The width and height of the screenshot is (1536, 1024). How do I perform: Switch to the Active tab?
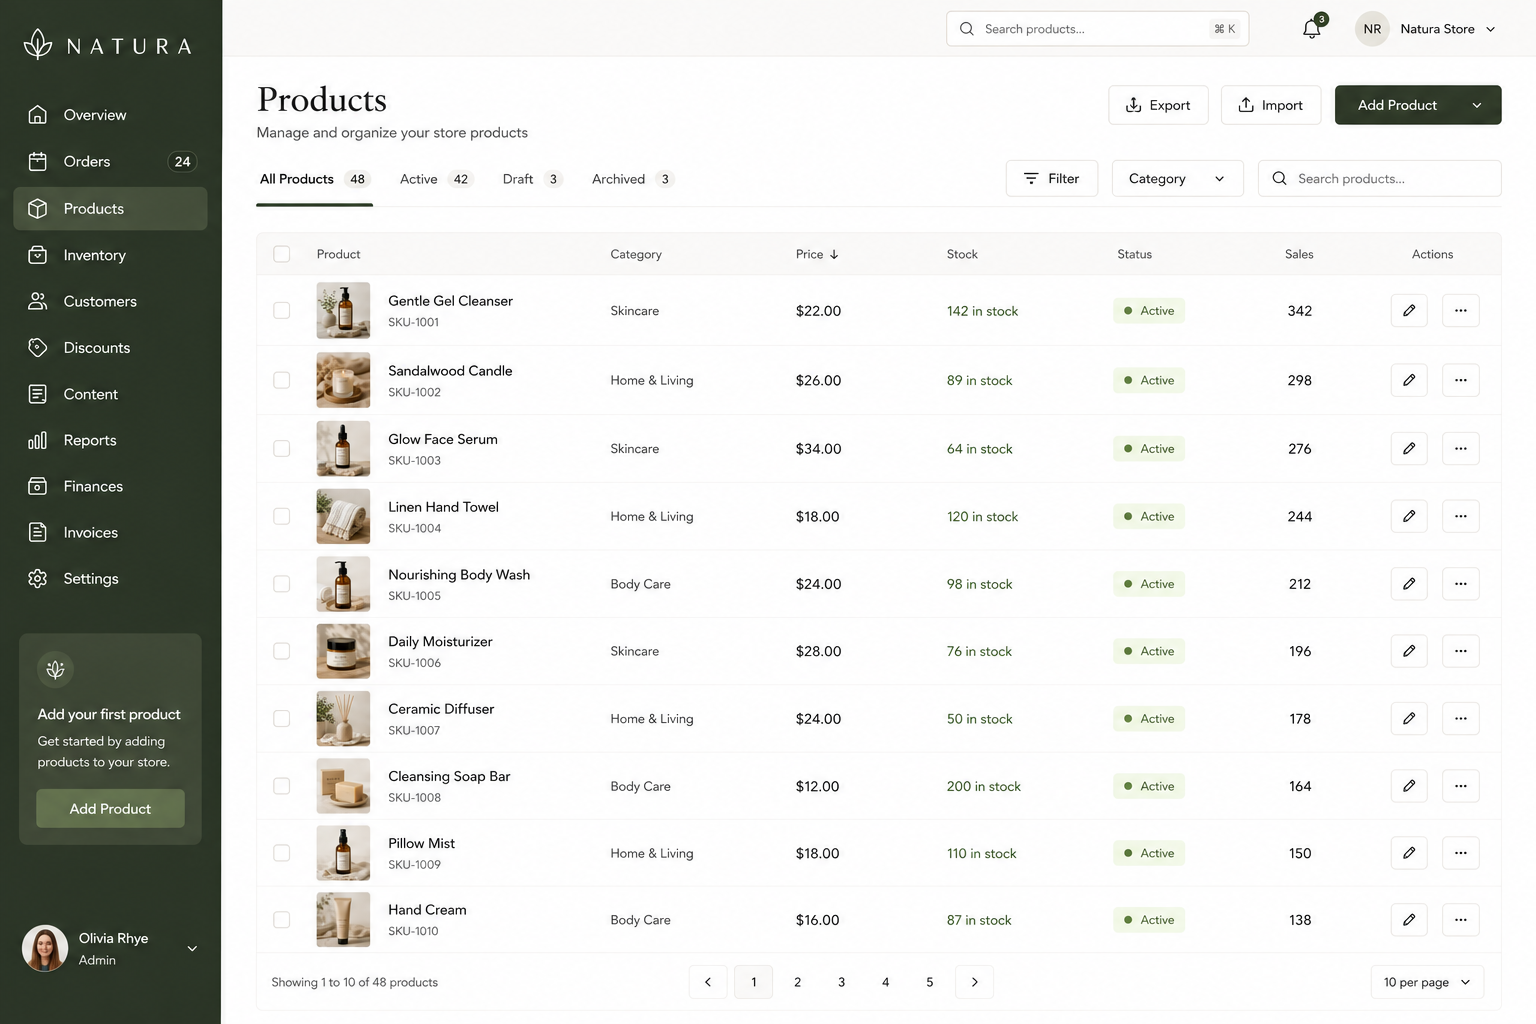coord(435,179)
